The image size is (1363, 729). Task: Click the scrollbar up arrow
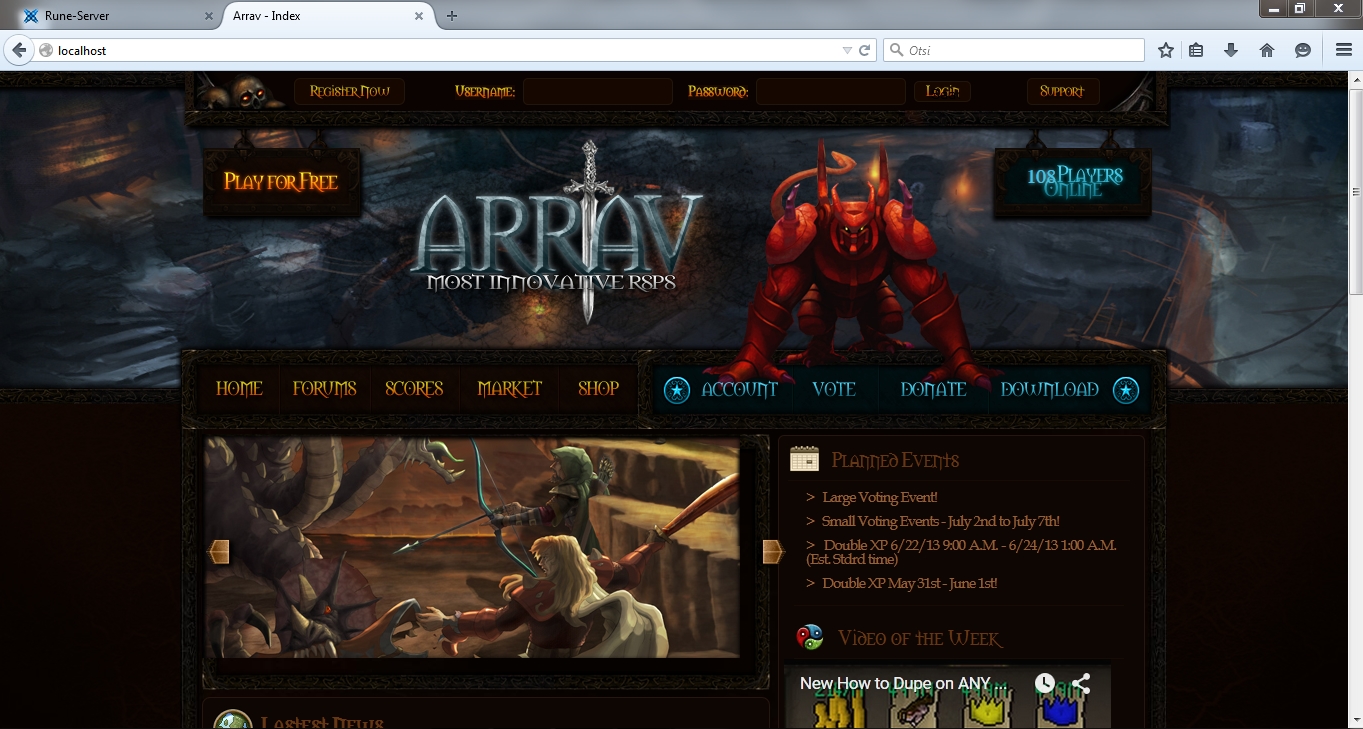[x=1355, y=79]
